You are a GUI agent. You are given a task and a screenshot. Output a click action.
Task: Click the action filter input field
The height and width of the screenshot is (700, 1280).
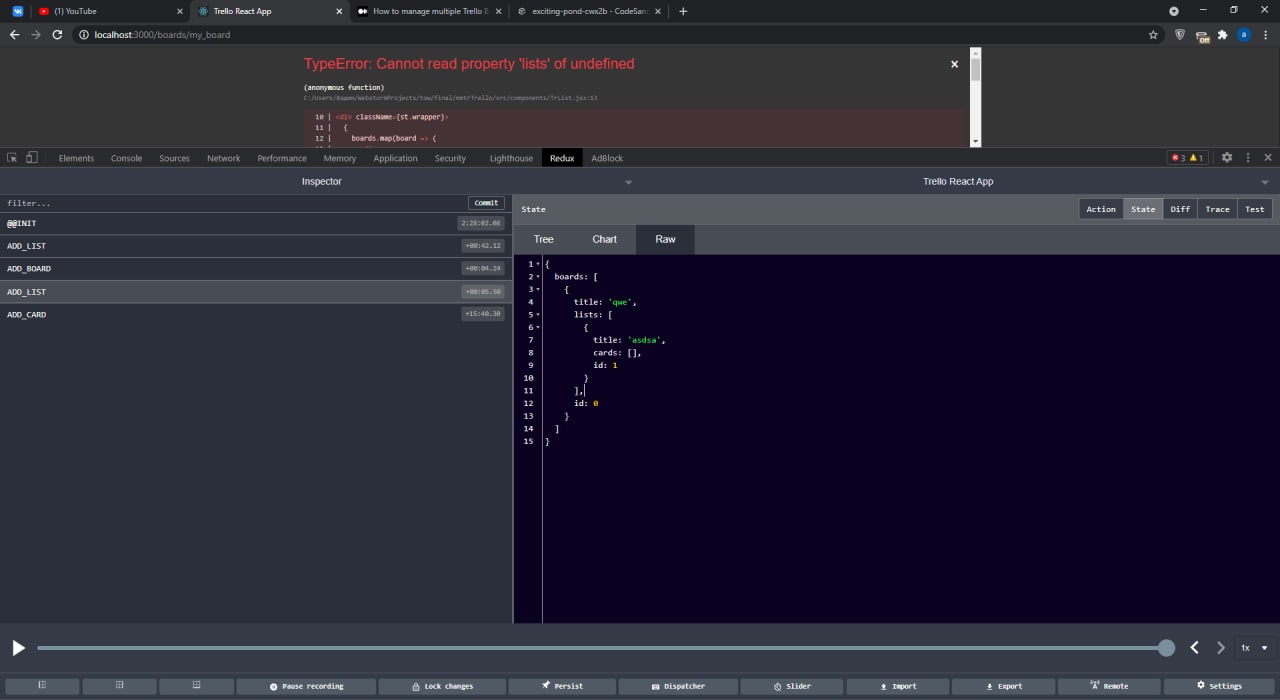pos(232,203)
